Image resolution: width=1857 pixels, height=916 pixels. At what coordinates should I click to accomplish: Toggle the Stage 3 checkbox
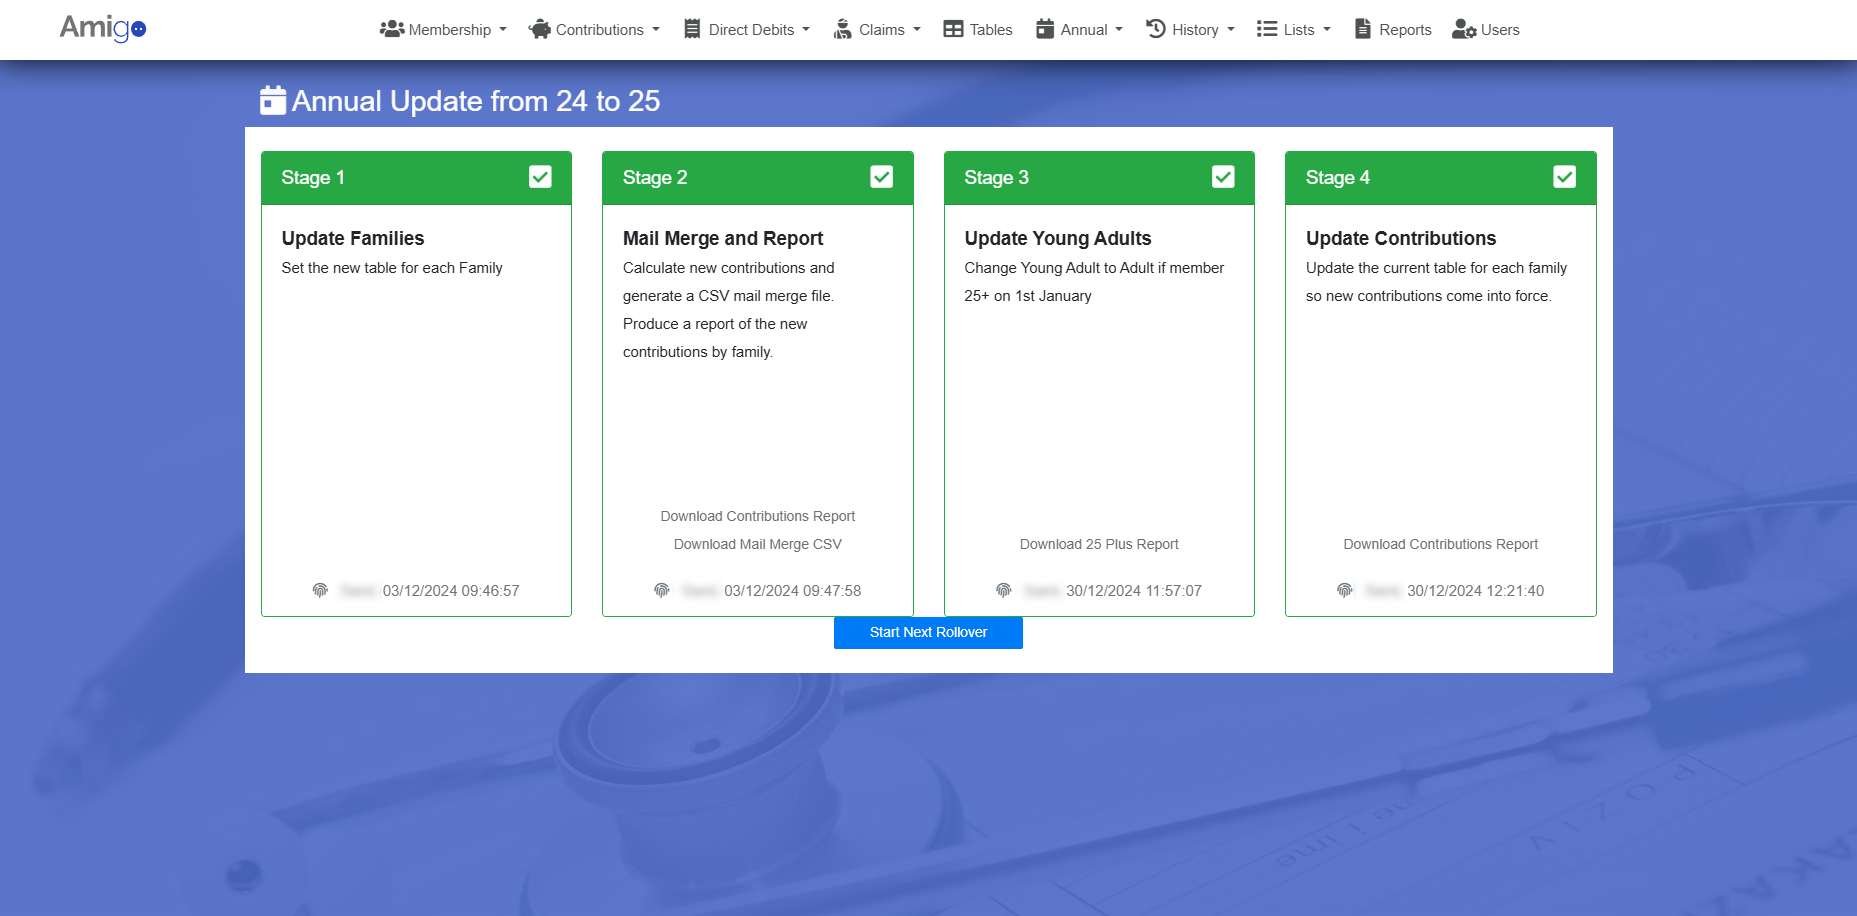(1223, 177)
